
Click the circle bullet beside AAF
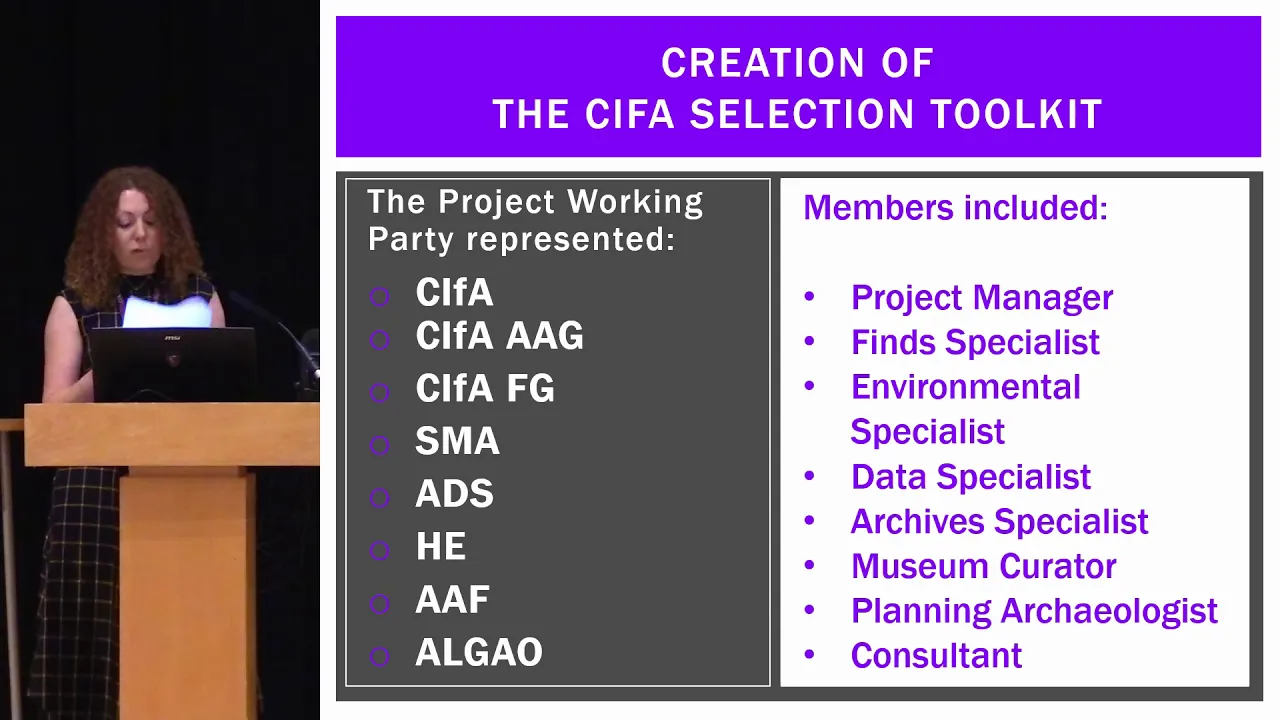coord(379,603)
